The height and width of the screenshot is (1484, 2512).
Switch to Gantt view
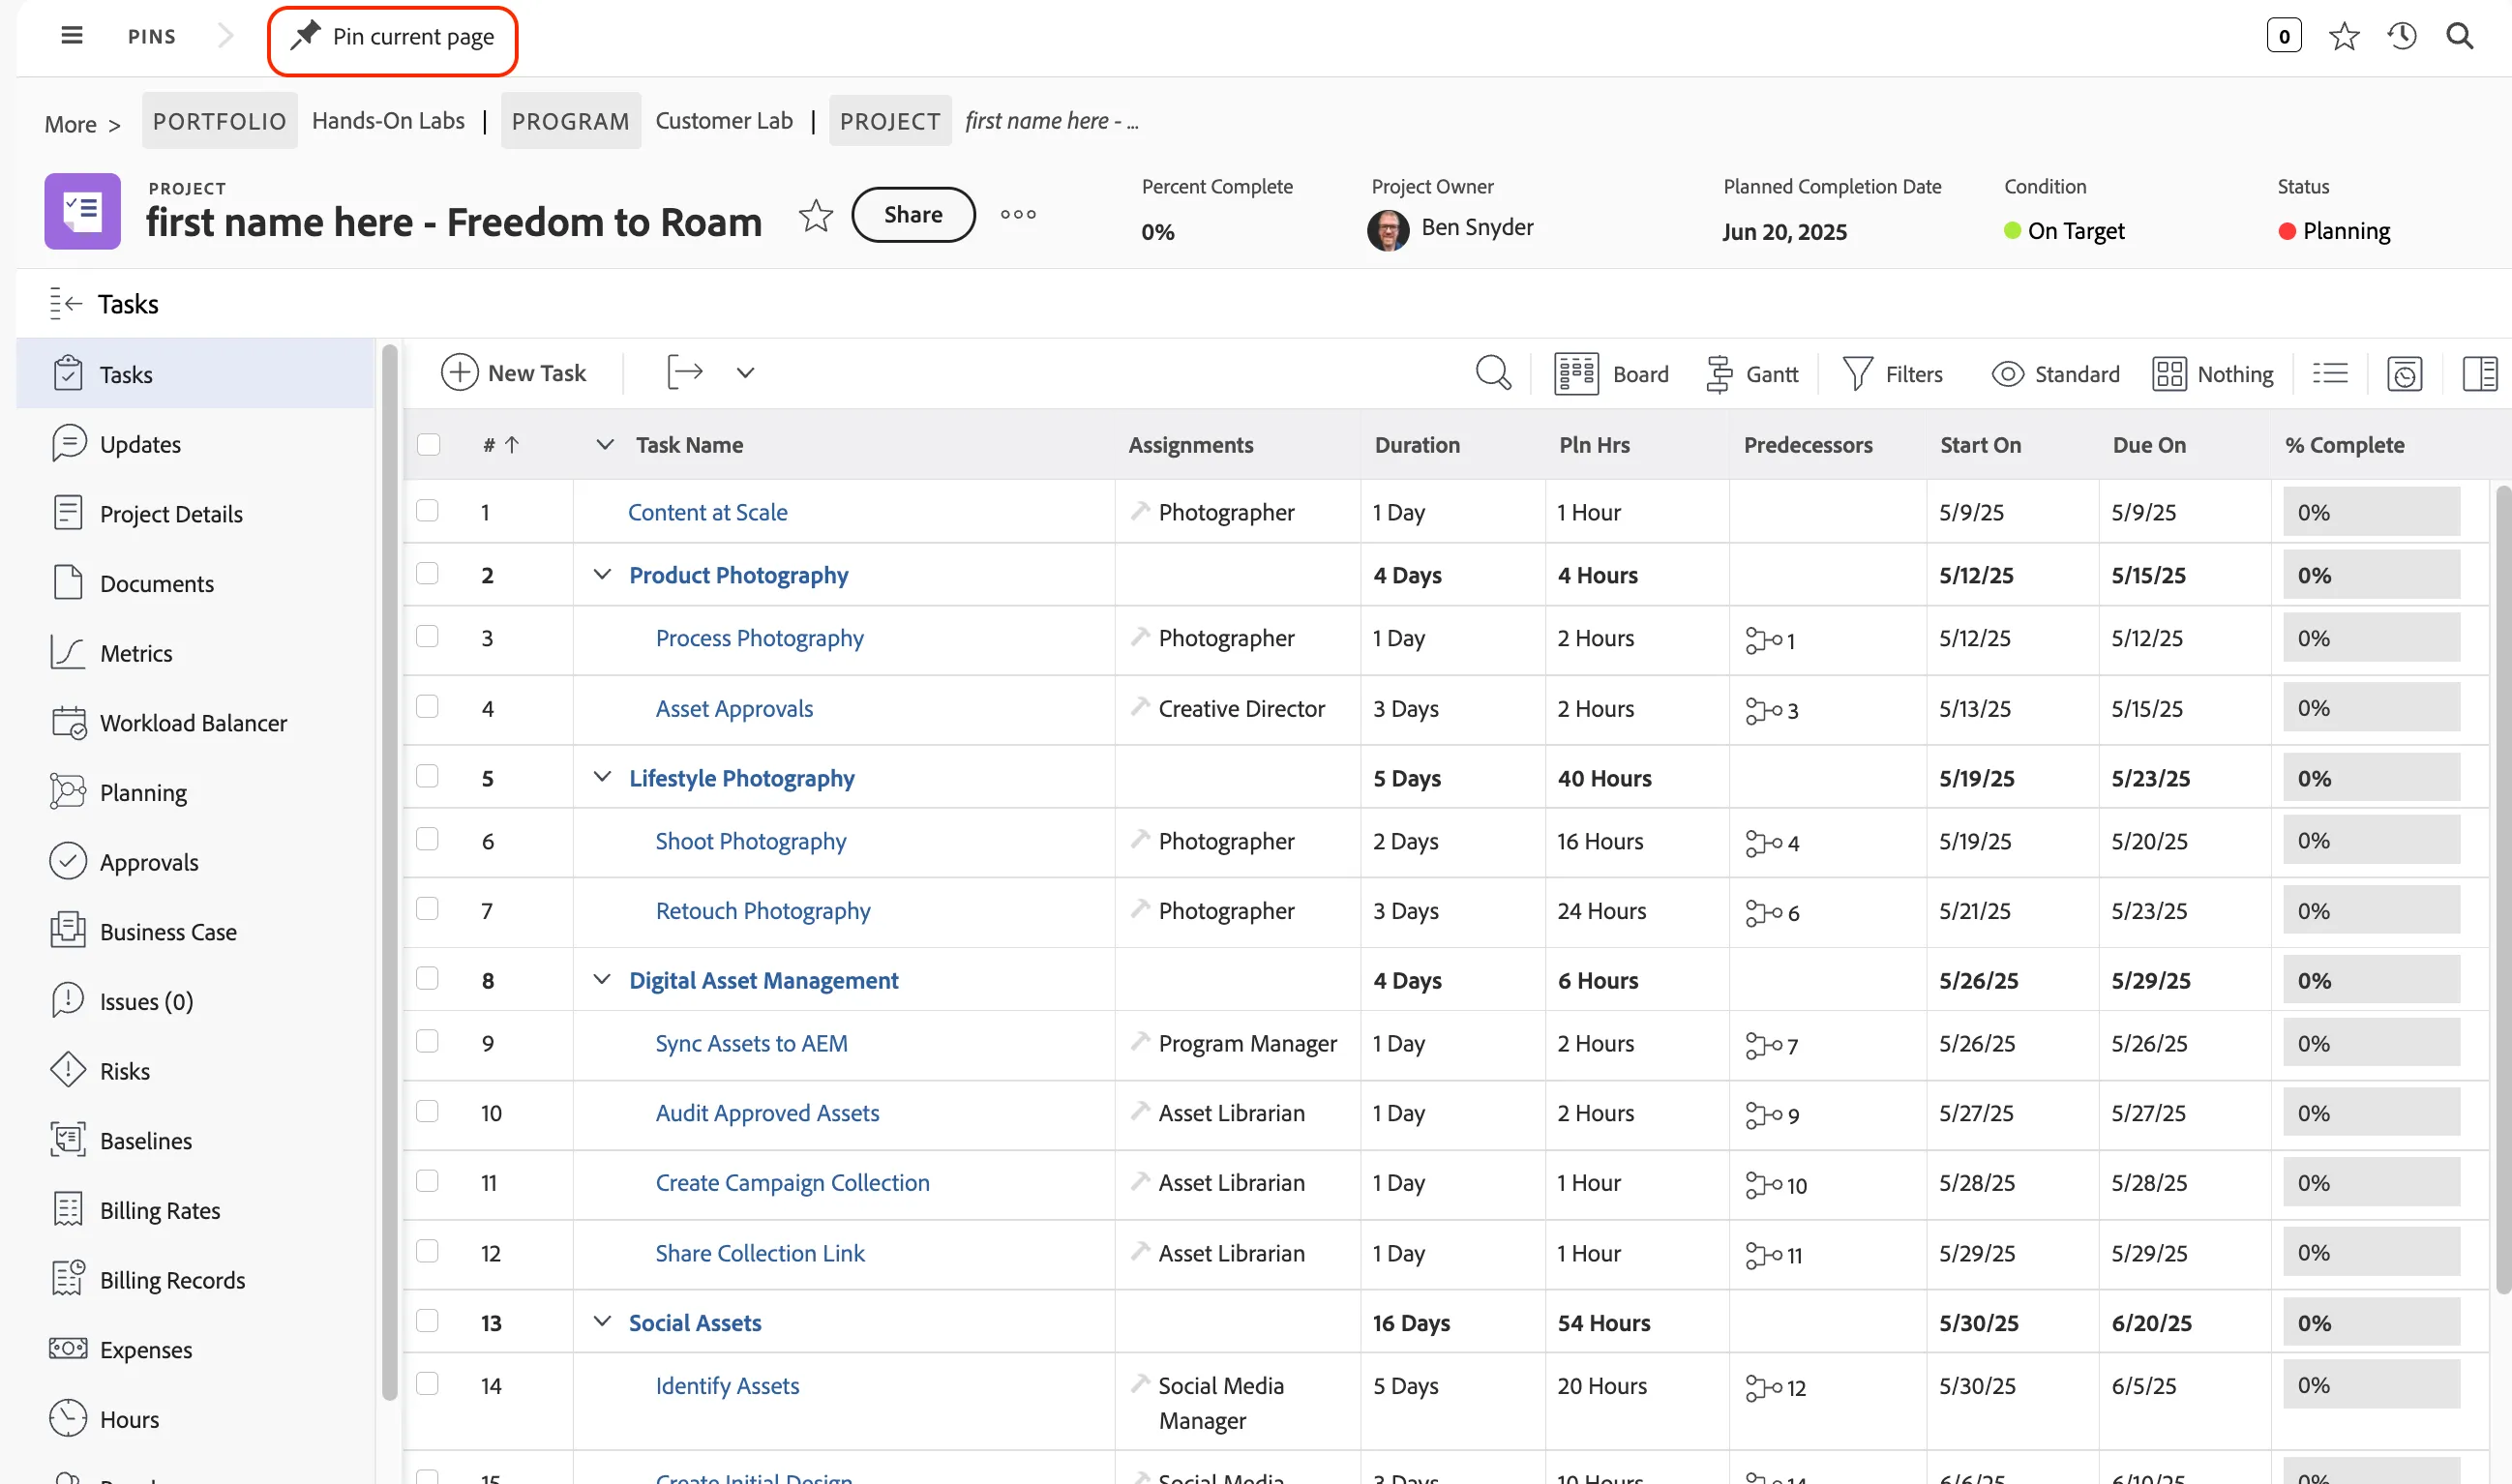coord(1752,374)
